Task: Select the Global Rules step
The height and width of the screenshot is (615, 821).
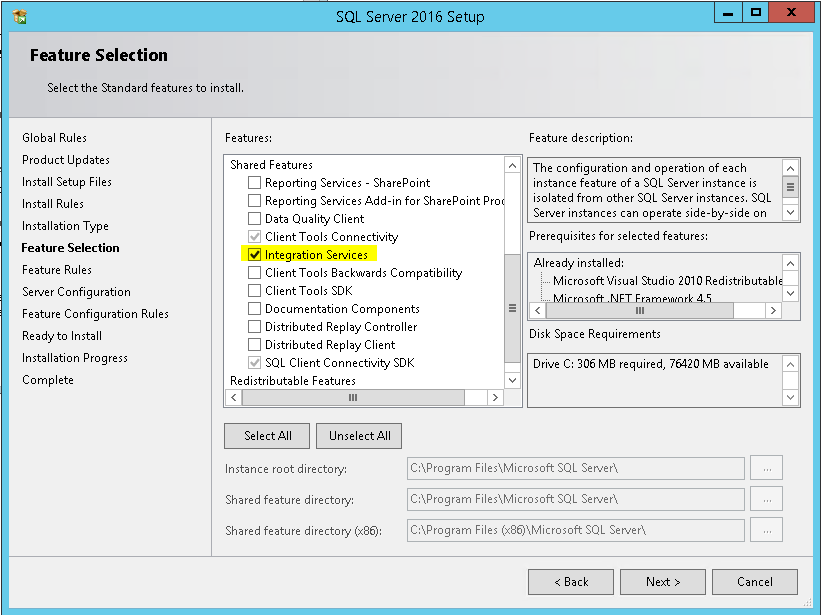Action: 54,138
